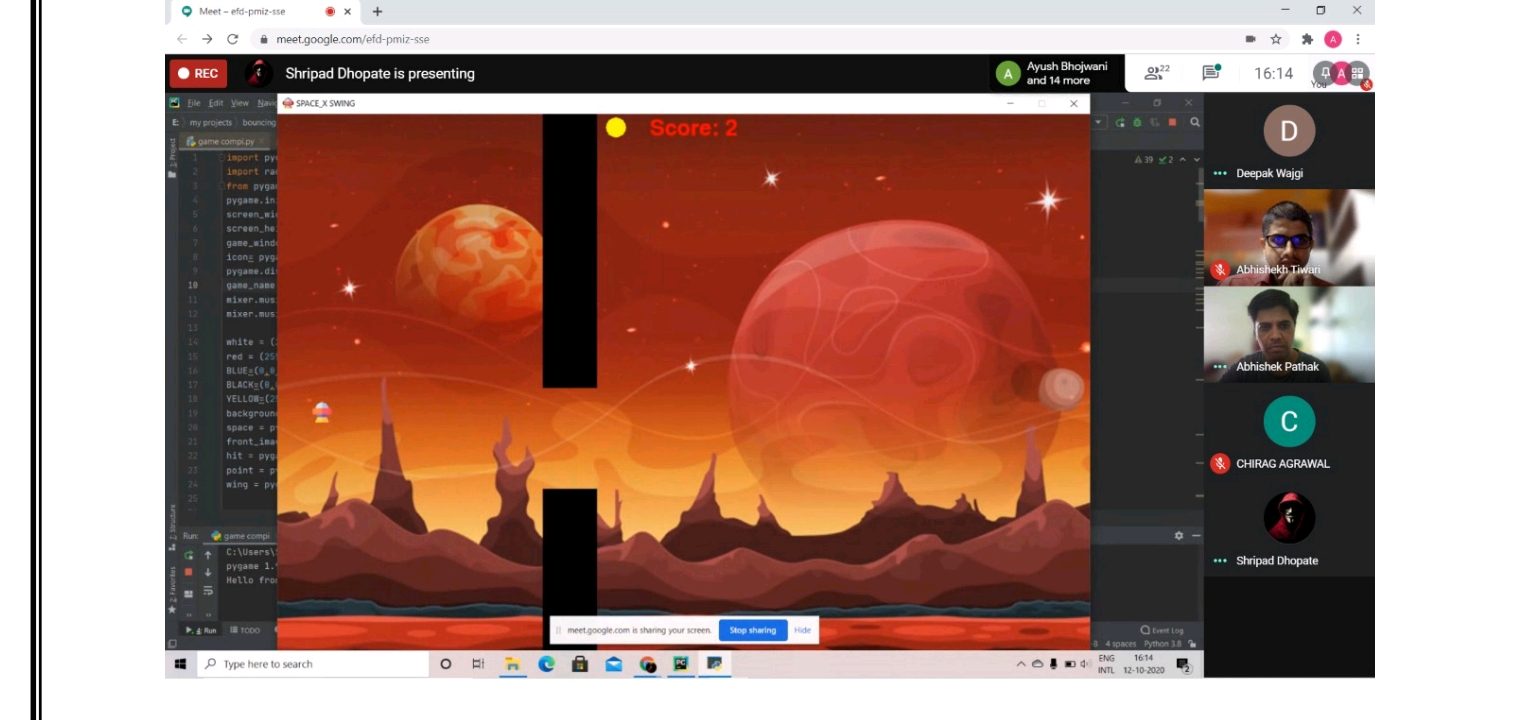This screenshot has width=1520, height=720.
Task: Open Microsoft Edge from taskbar
Action: click(x=546, y=664)
